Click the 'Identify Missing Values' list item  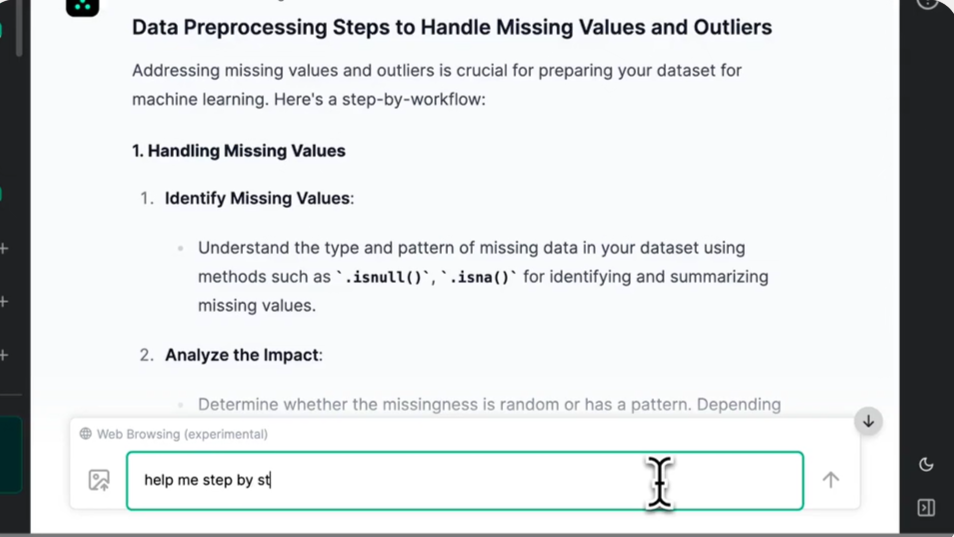259,198
